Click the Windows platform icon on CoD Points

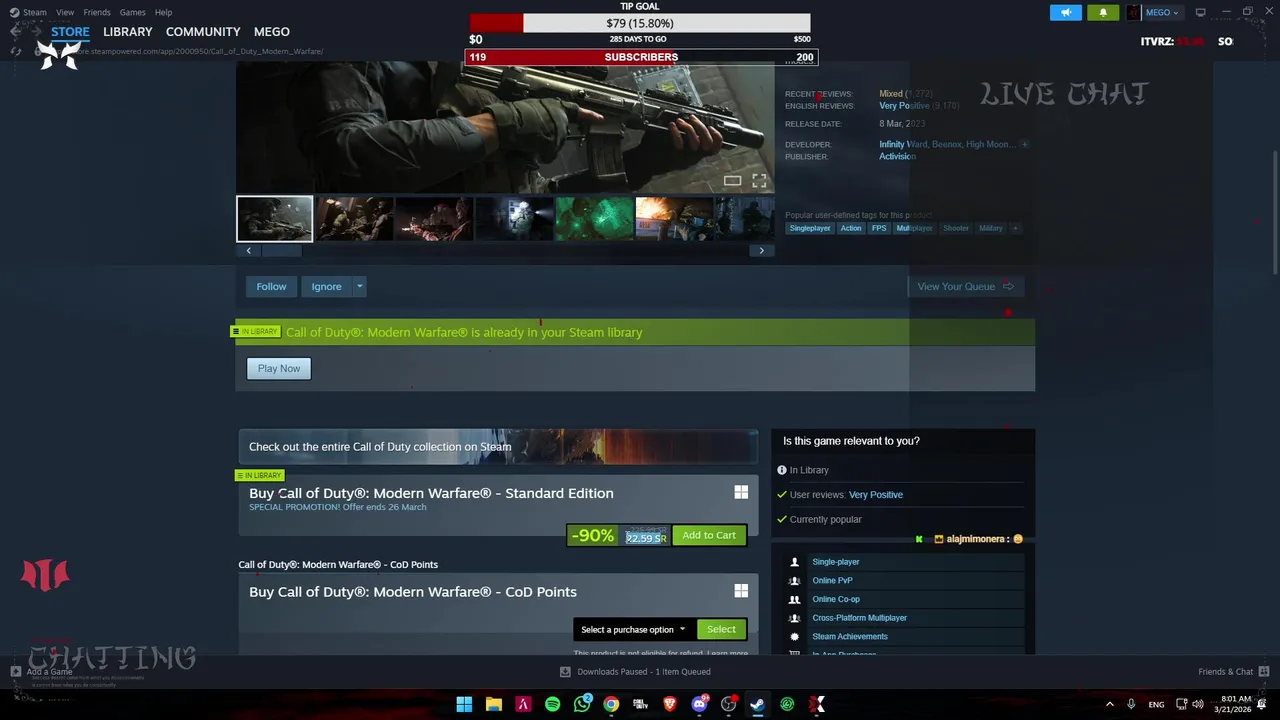[x=741, y=591]
